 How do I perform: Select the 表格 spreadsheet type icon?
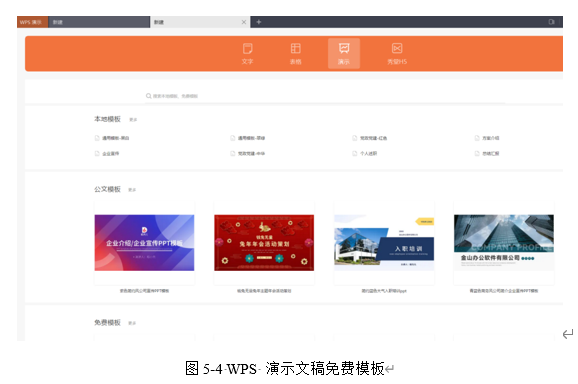[x=296, y=54]
